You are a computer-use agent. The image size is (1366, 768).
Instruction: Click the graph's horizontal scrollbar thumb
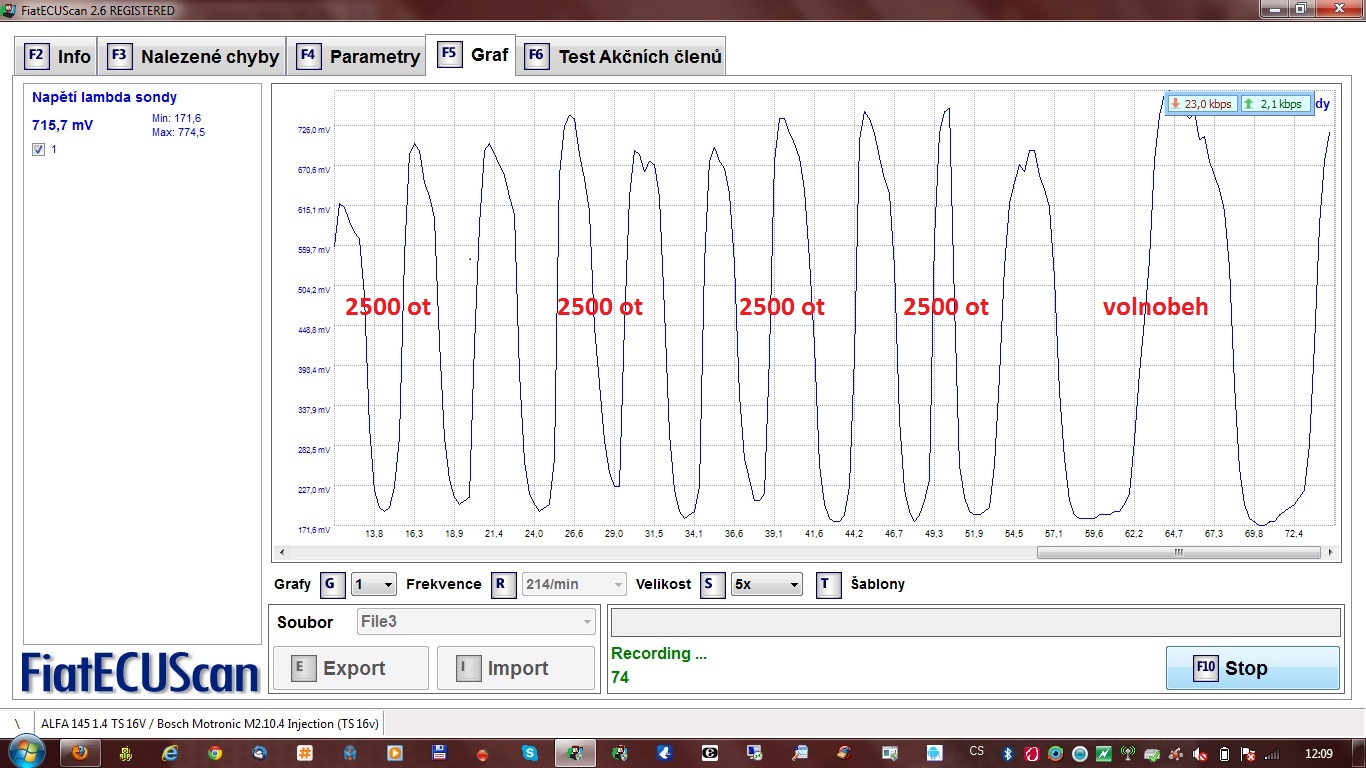1178,552
